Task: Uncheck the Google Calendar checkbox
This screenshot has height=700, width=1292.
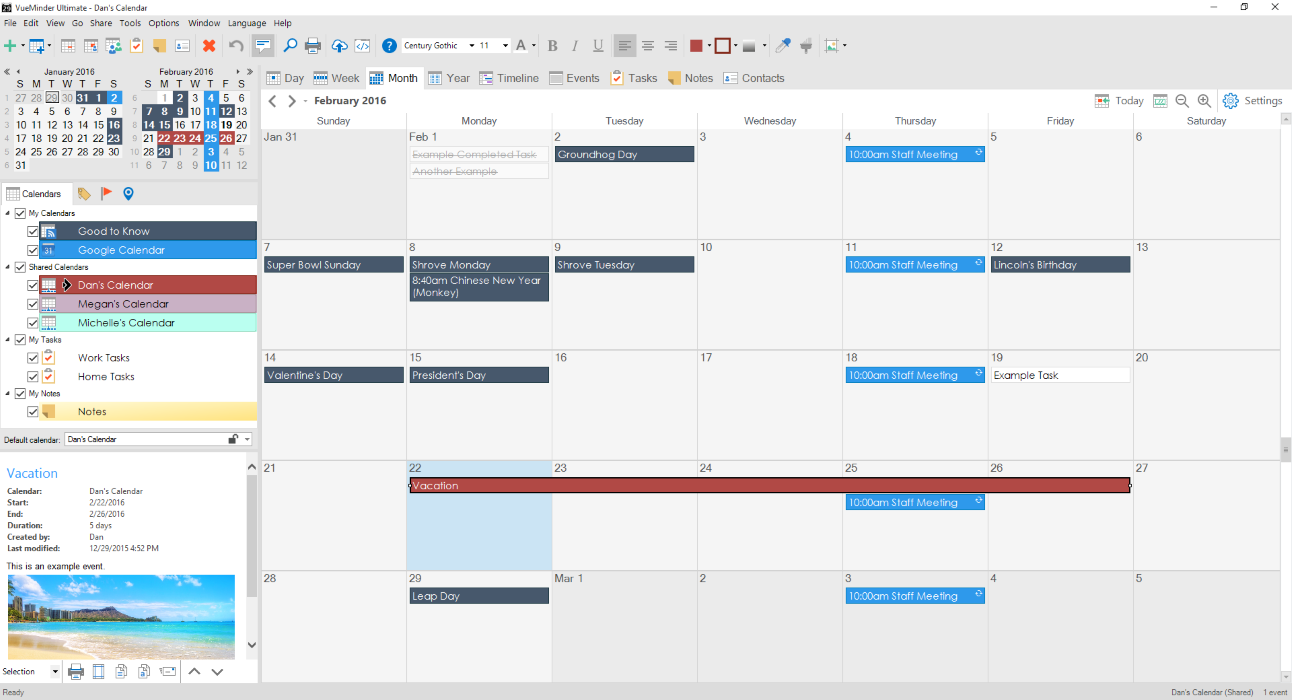Action: [33, 250]
